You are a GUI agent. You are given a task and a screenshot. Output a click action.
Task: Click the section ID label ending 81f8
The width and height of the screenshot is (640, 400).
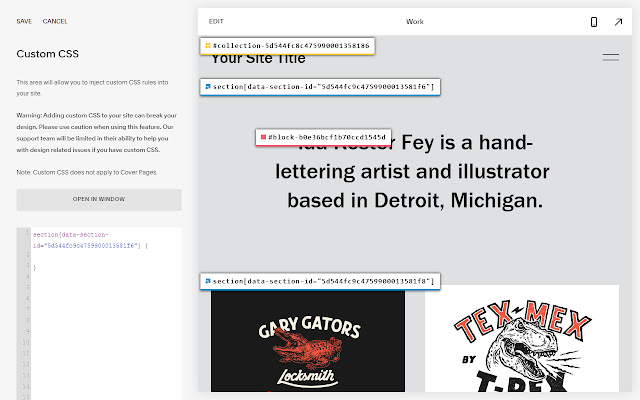pyautogui.click(x=320, y=281)
